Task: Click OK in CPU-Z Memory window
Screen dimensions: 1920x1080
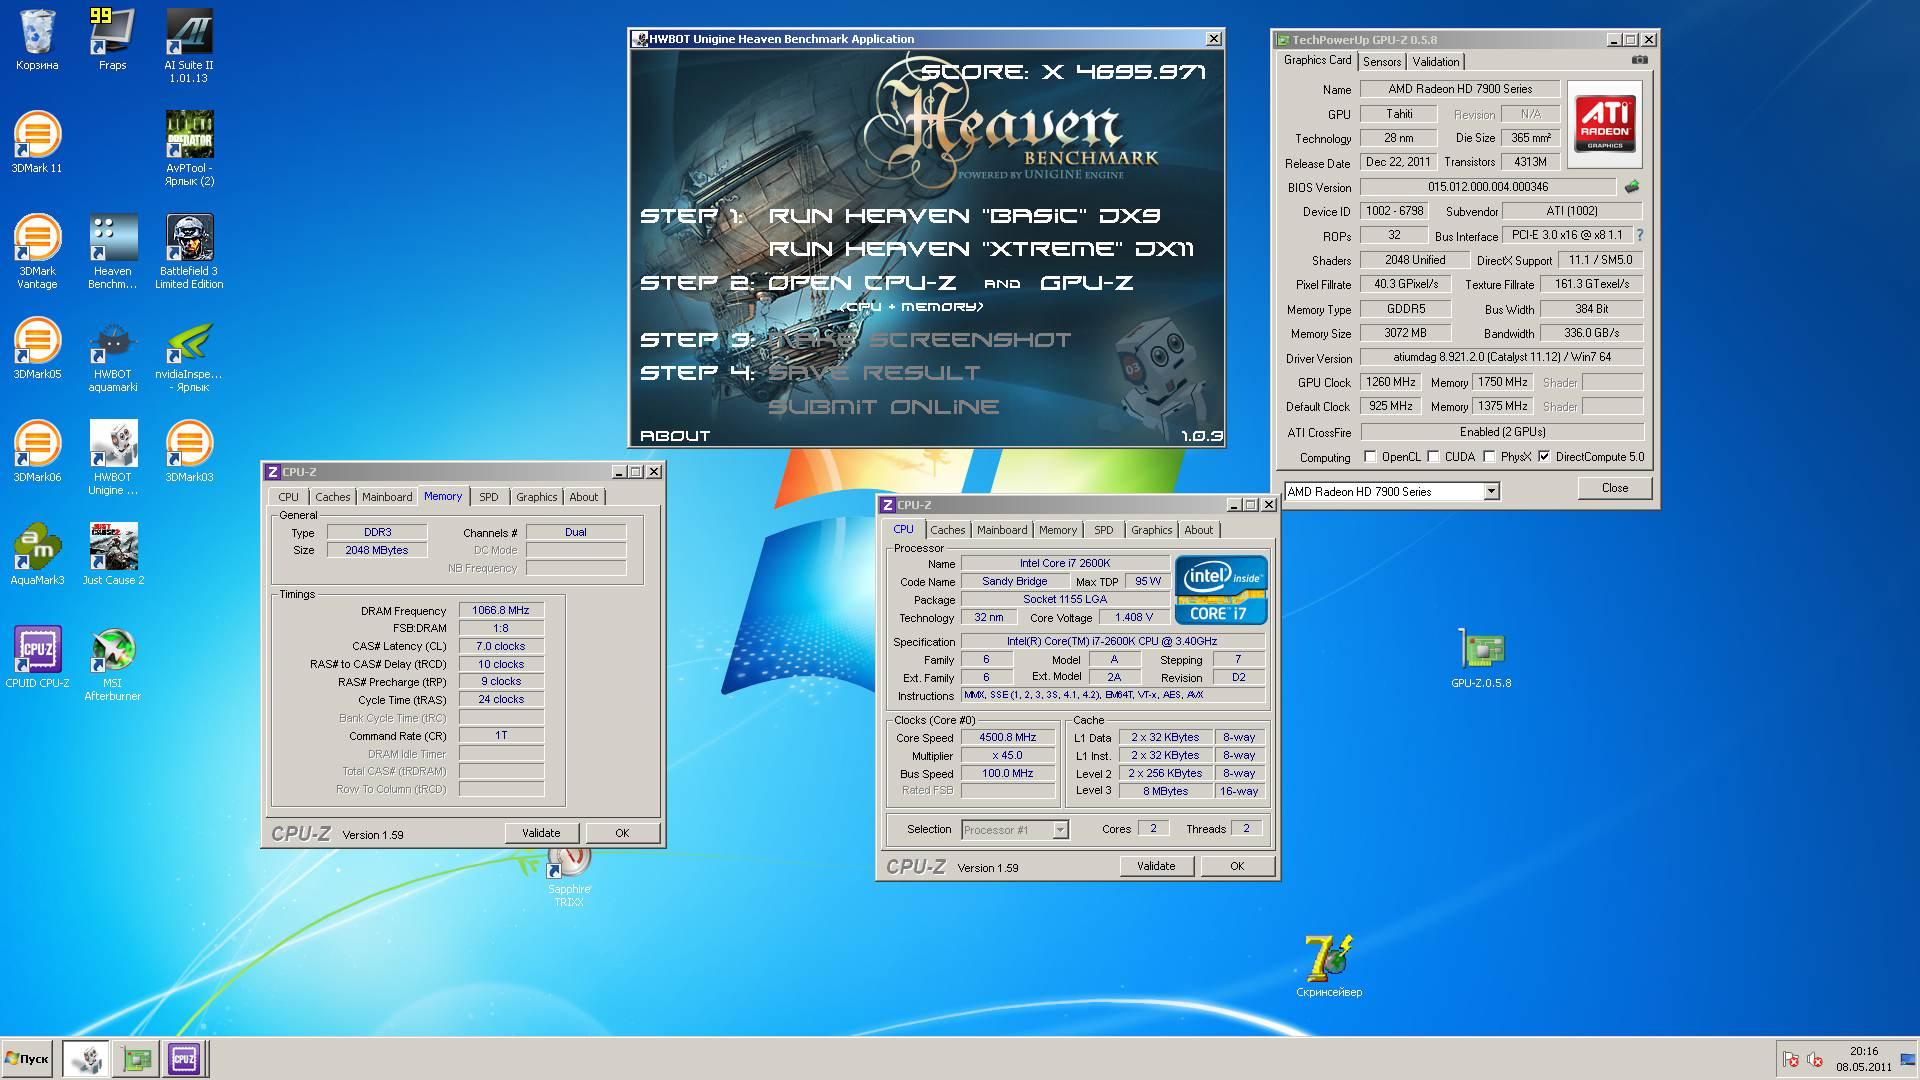Action: coord(622,833)
